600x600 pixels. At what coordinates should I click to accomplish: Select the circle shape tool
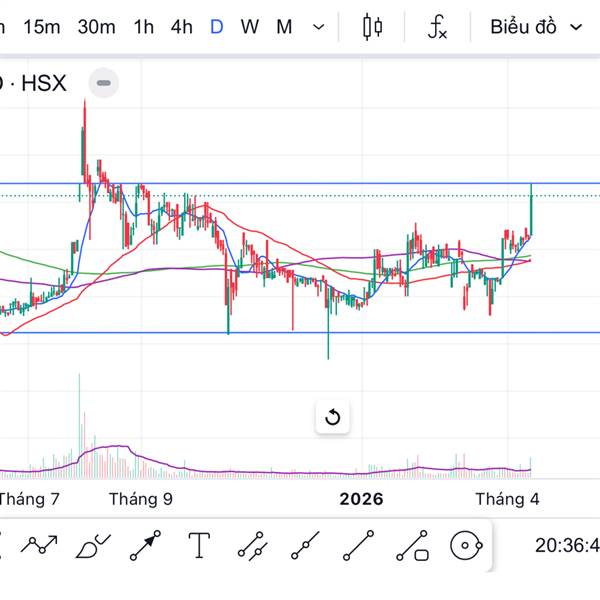(x=466, y=545)
